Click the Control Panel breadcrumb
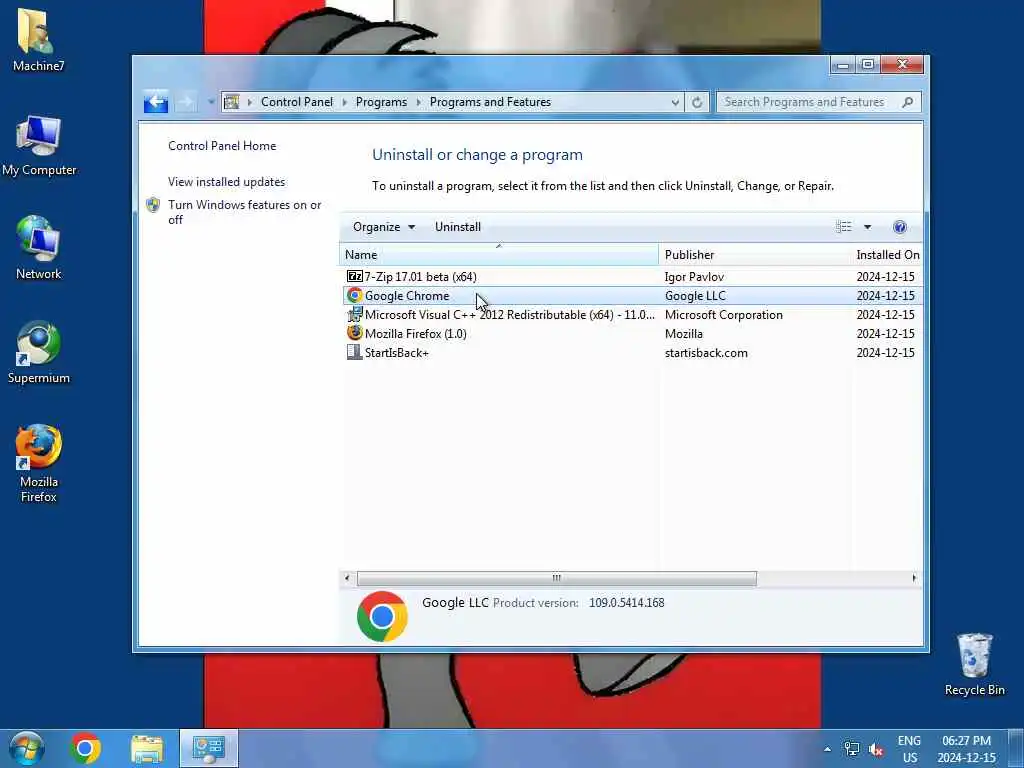This screenshot has width=1024, height=768. 296,102
